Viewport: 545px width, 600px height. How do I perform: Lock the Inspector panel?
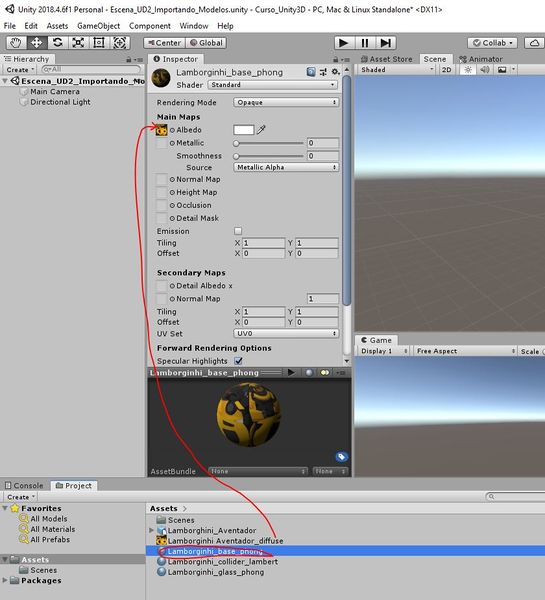(x=336, y=59)
